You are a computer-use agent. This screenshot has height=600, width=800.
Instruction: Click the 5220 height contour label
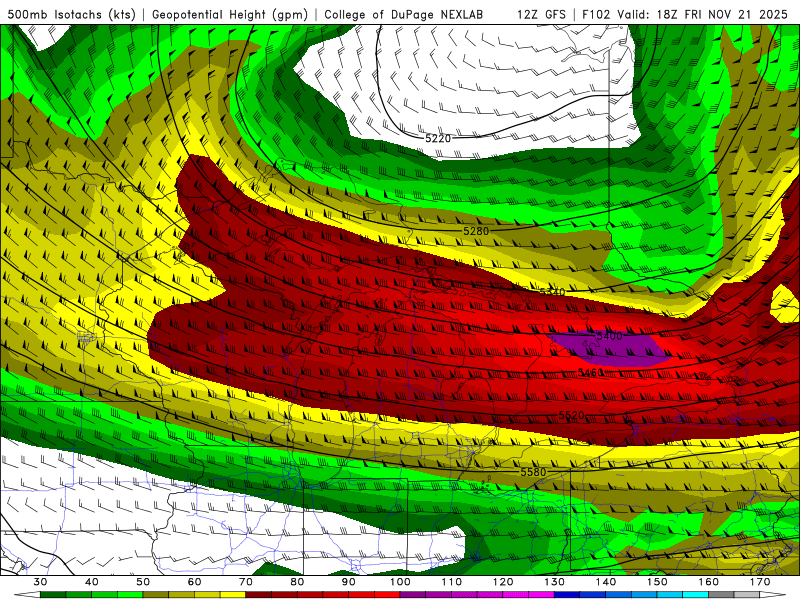(438, 138)
